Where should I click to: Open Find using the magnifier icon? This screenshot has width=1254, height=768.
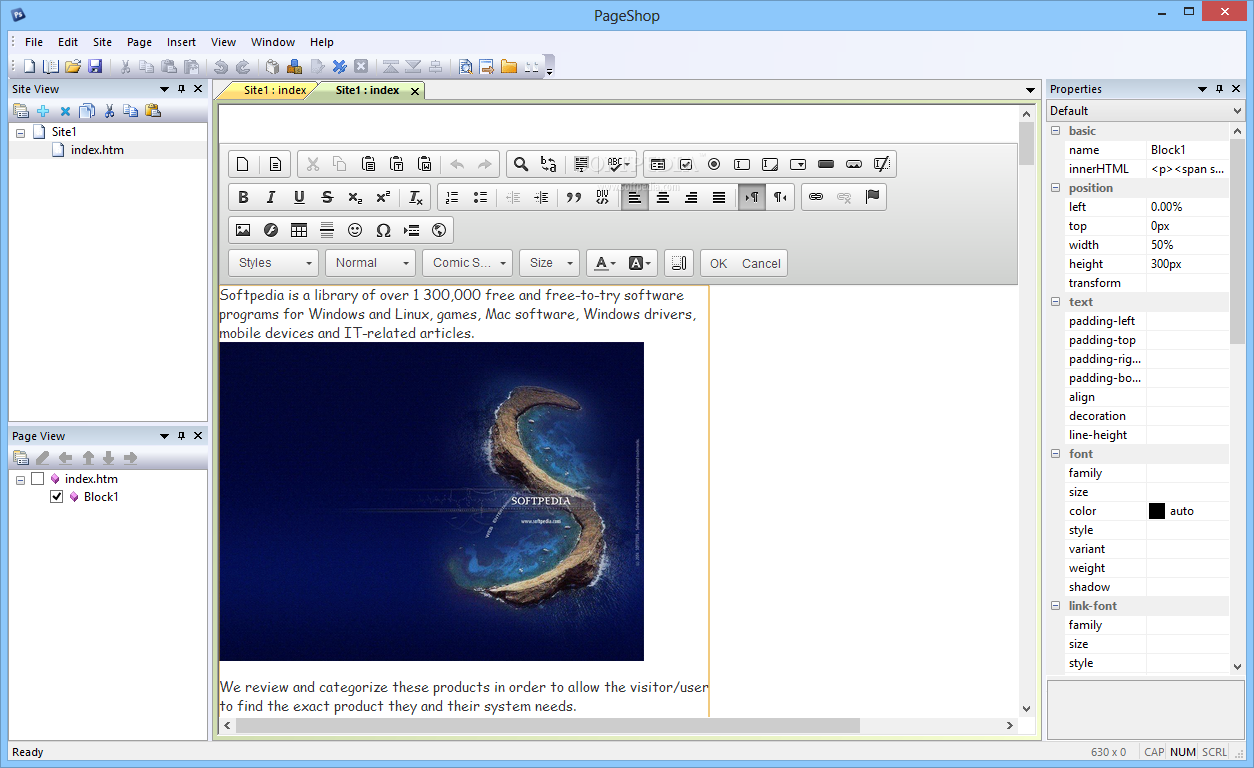pos(520,165)
